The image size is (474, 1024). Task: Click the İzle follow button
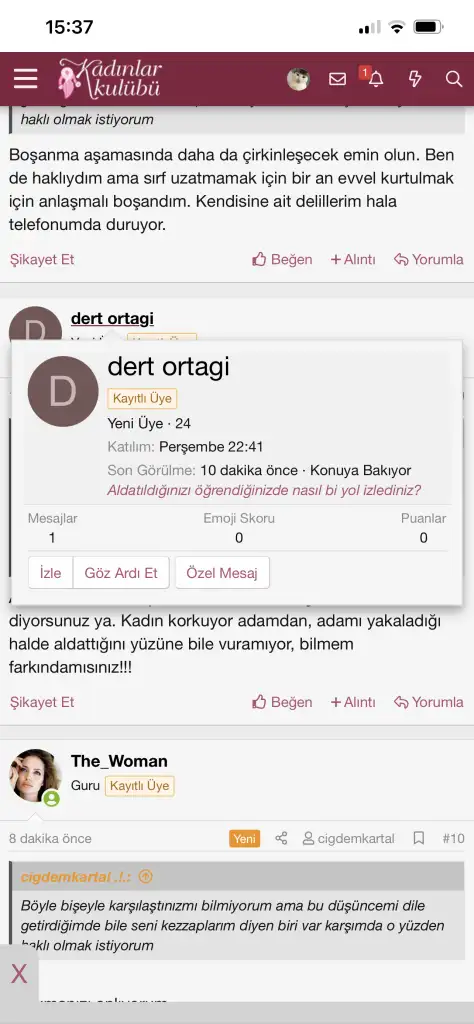tap(50, 573)
